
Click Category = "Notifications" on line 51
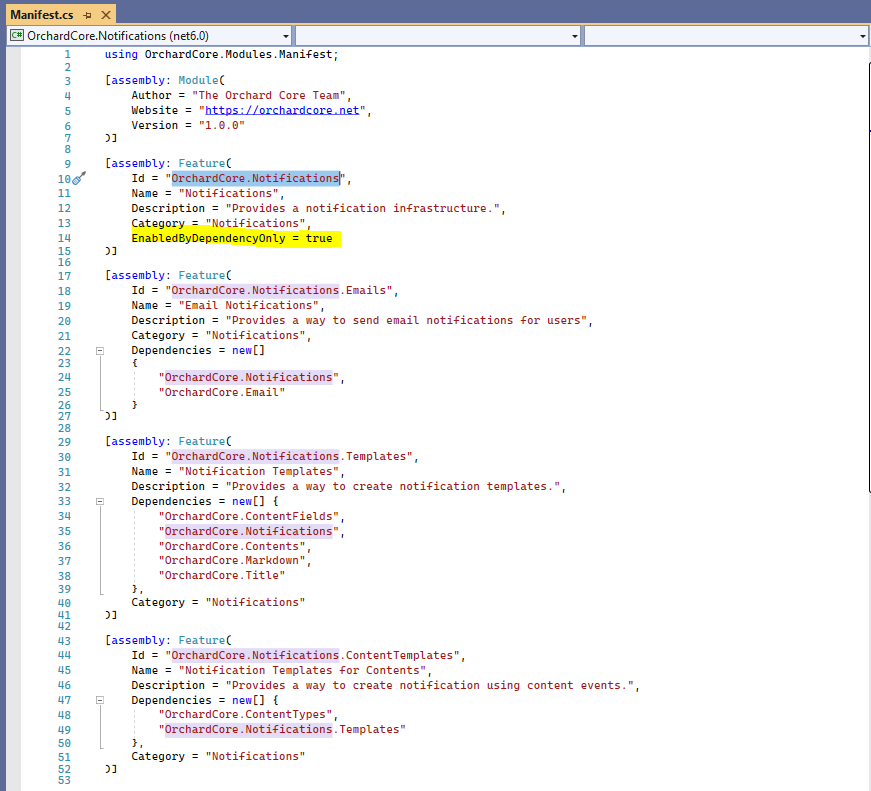[218, 757]
